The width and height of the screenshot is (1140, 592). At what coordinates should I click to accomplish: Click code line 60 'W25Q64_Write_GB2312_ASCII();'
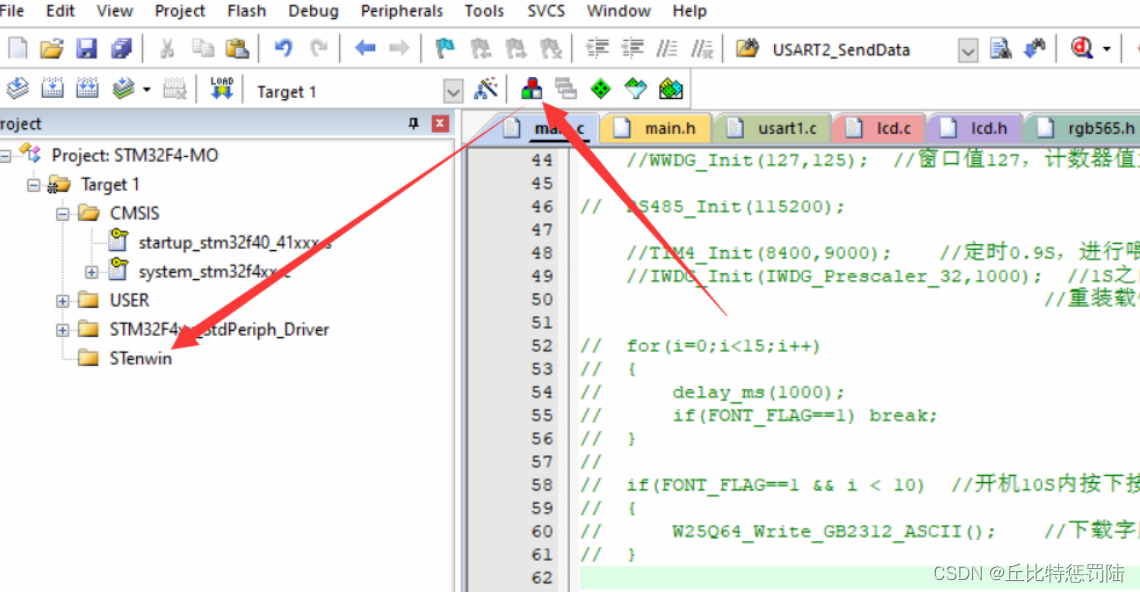click(x=833, y=532)
